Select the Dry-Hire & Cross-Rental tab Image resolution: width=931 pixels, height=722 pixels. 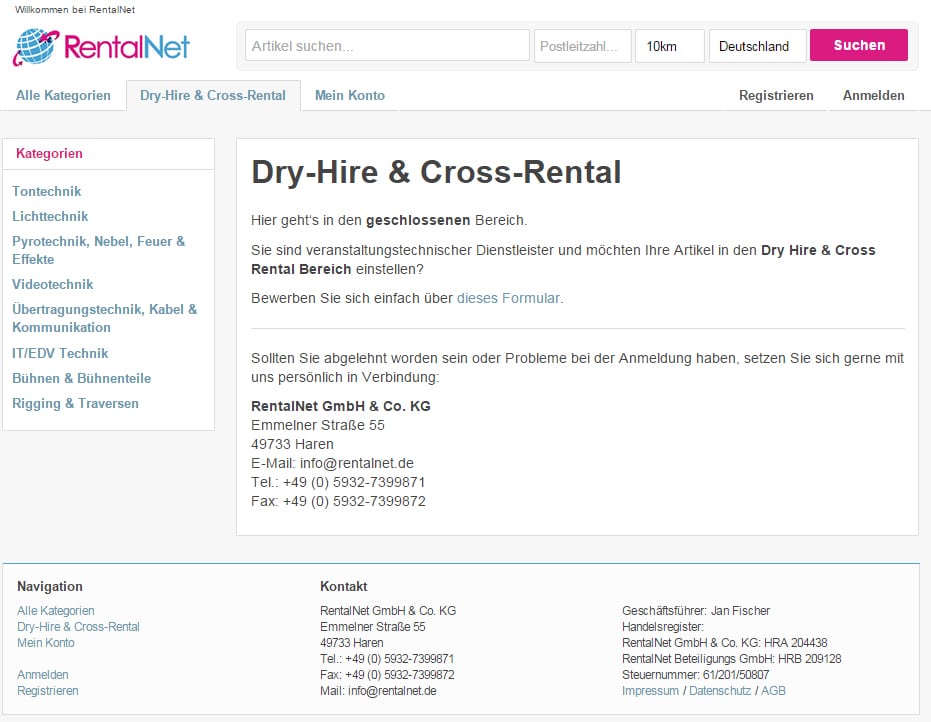(x=213, y=96)
